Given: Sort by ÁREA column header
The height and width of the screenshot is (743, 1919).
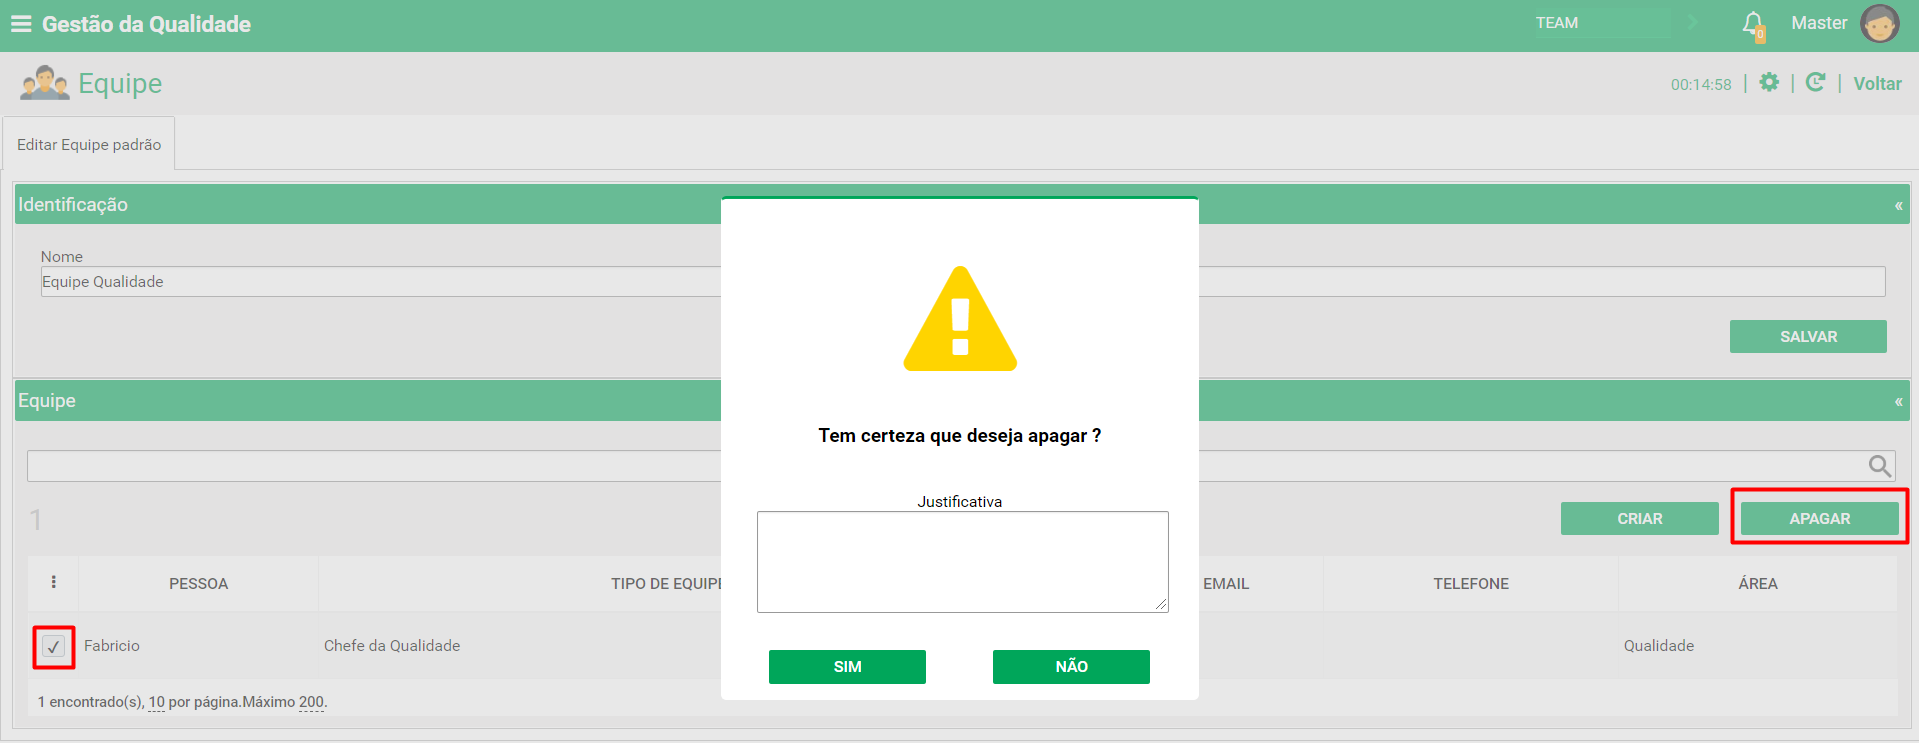Looking at the screenshot, I should pyautogui.click(x=1757, y=584).
